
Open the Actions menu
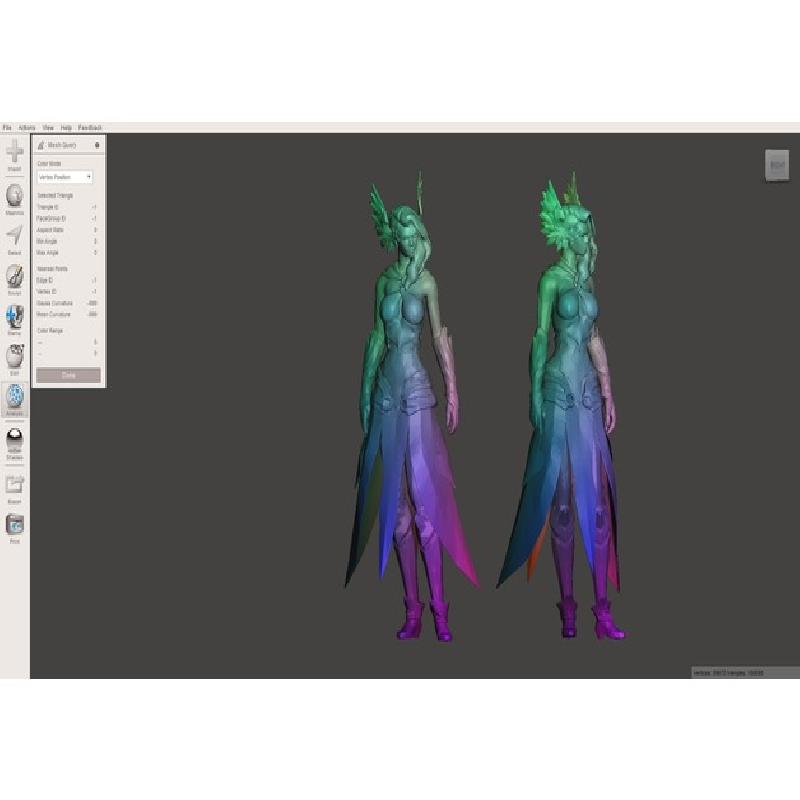27,128
